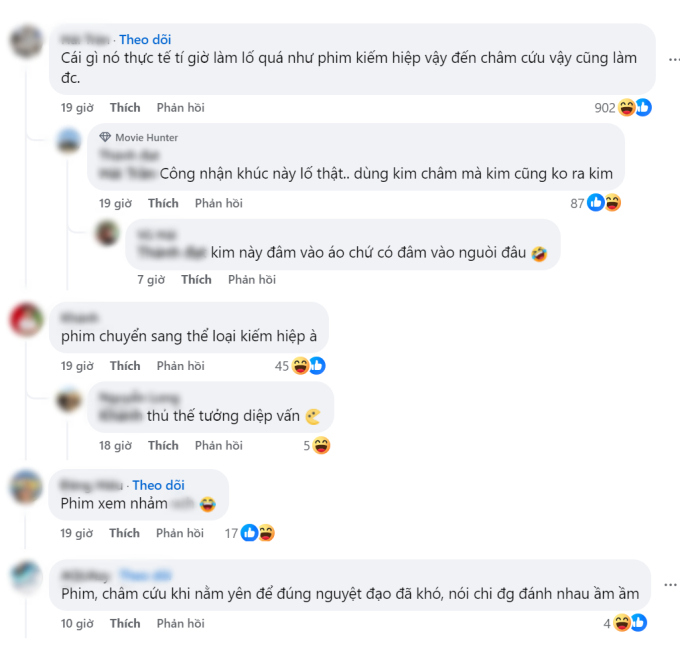The image size is (680, 647).
Task: Click reaction icons next to 87
Action: 604,203
